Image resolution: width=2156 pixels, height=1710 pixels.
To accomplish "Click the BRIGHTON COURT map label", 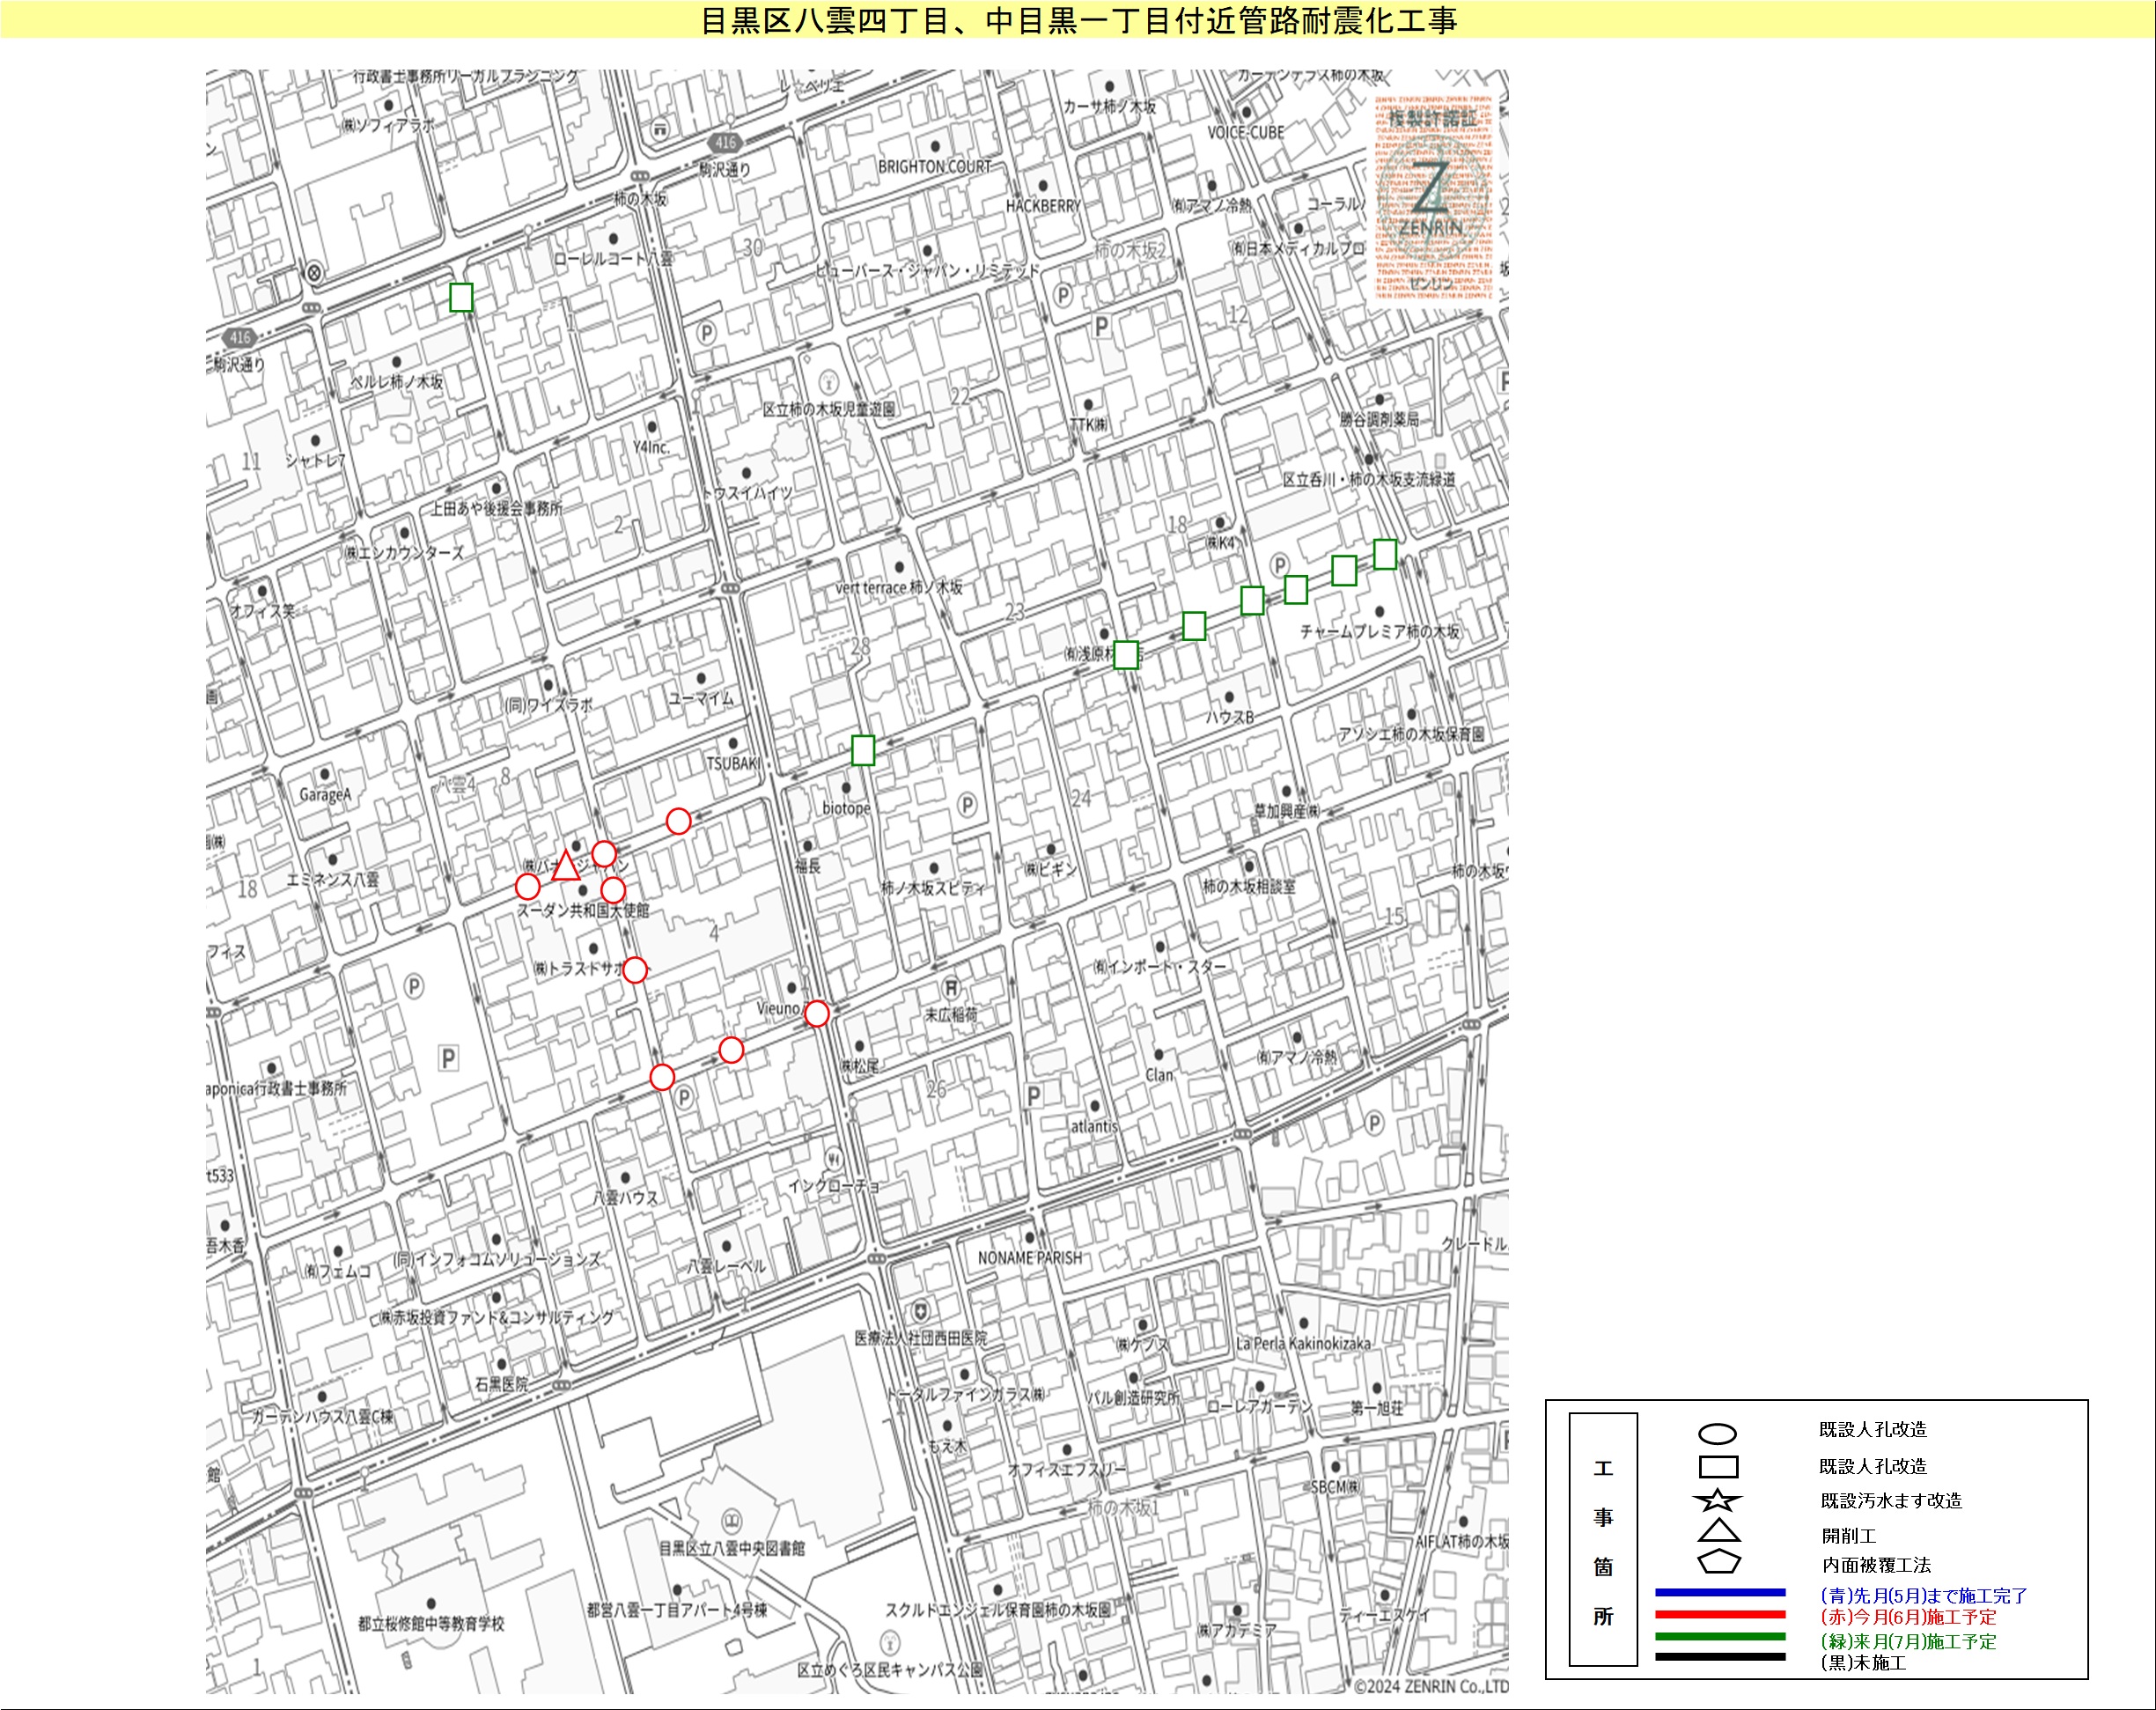I will coord(935,167).
